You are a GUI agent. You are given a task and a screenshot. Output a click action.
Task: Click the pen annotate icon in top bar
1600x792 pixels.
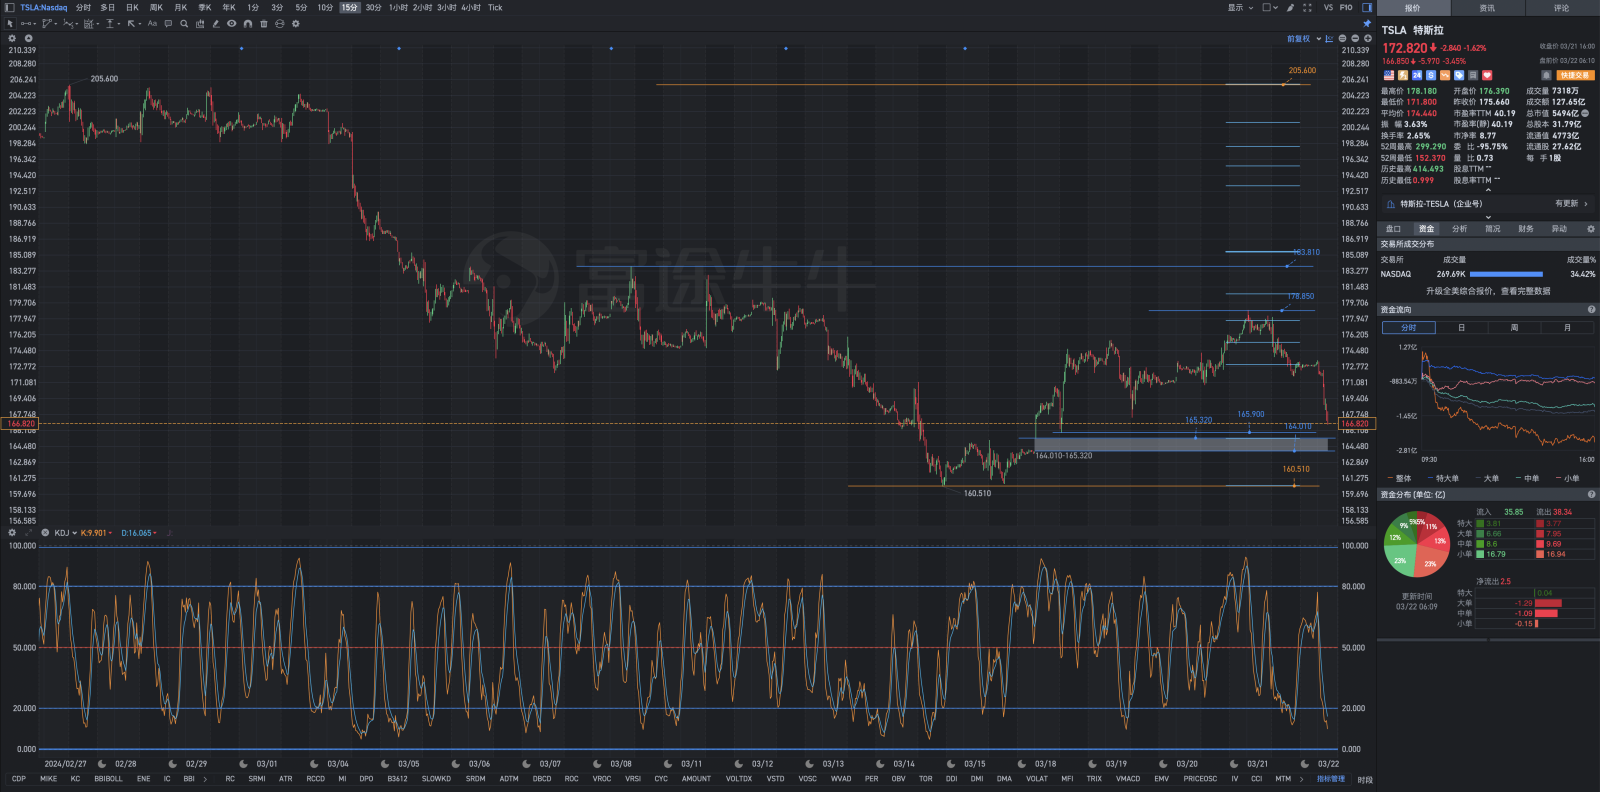coord(1290,7)
